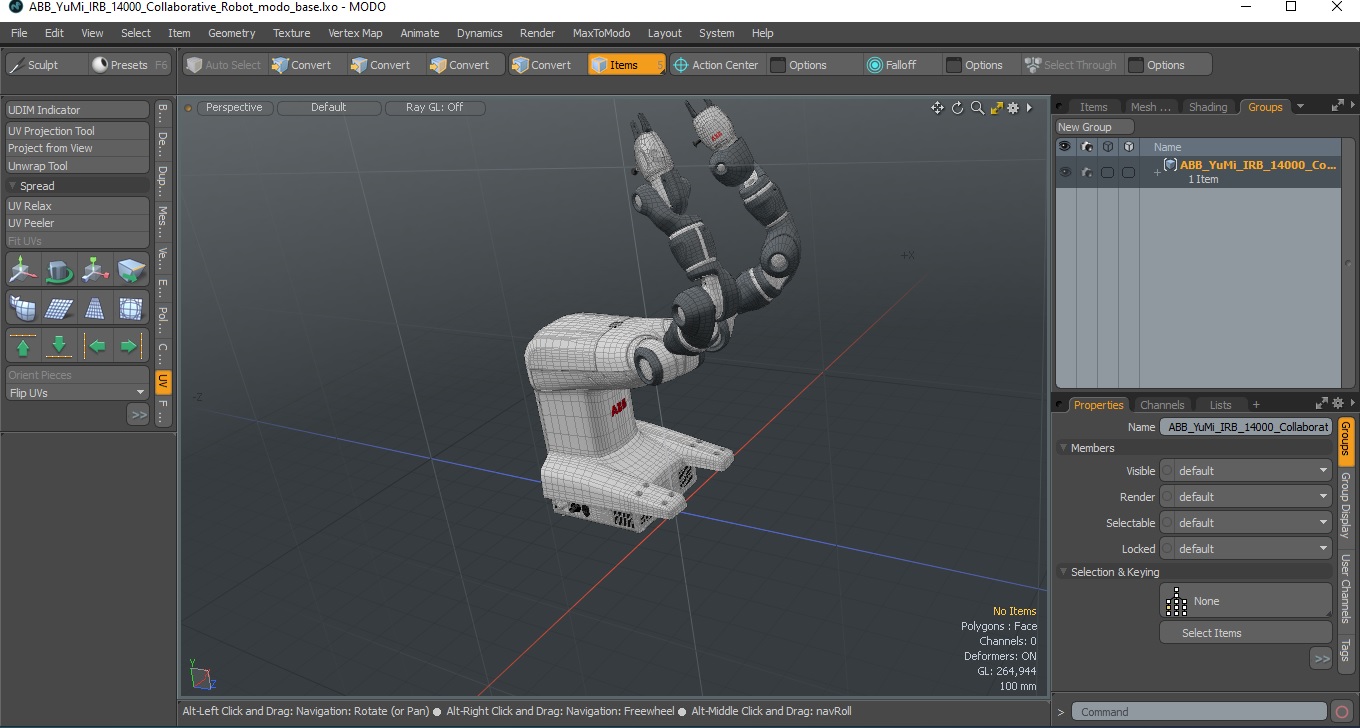This screenshot has height=728, width=1360.
Task: Open the Perspective view selector
Action: [235, 107]
